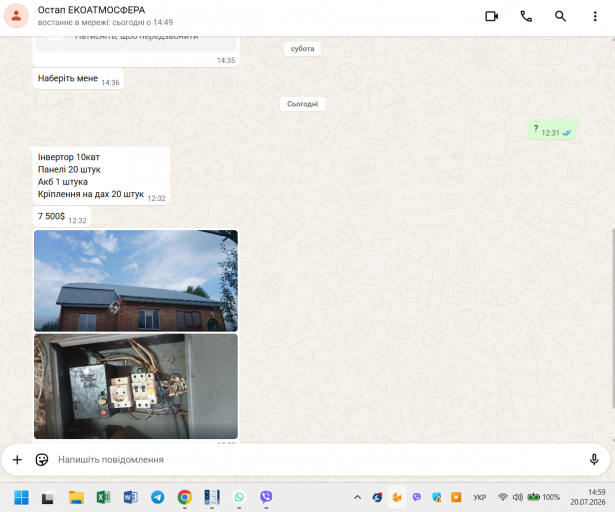Click the 'Наберіть мене' message
Image resolution: width=615 pixels, height=512 pixels.
tap(67, 78)
